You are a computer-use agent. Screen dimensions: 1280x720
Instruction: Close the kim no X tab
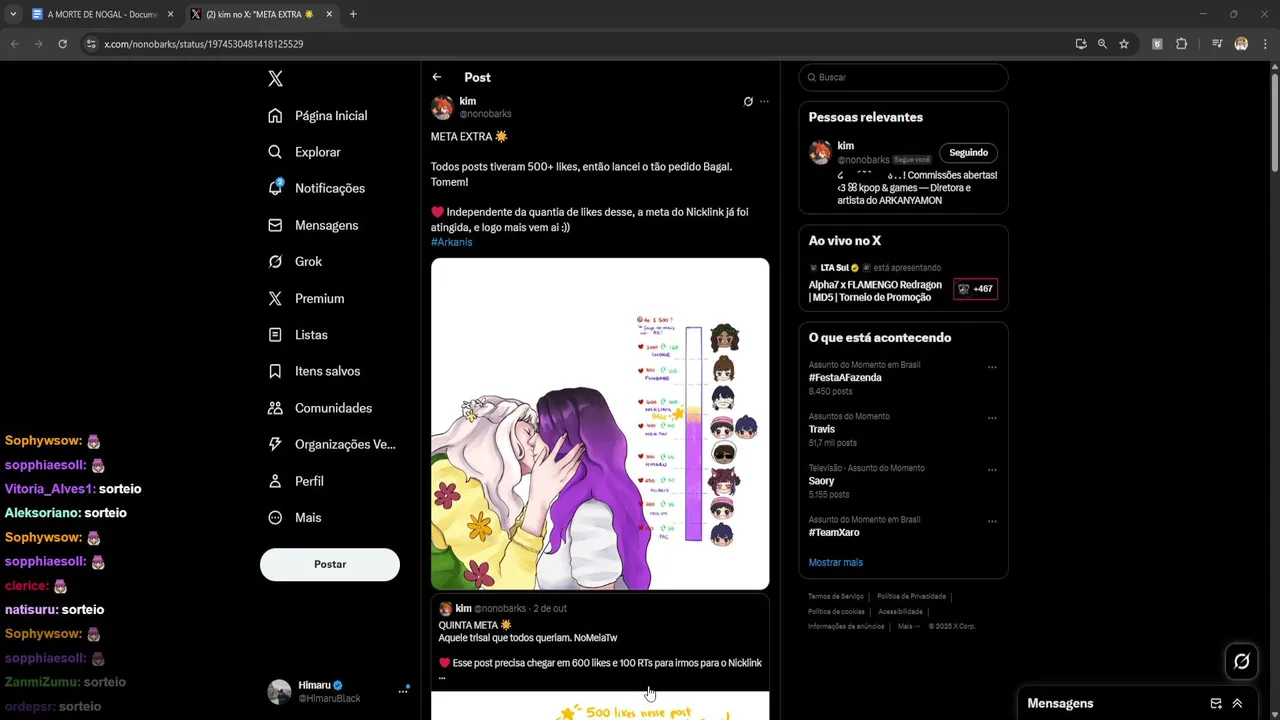(x=329, y=14)
